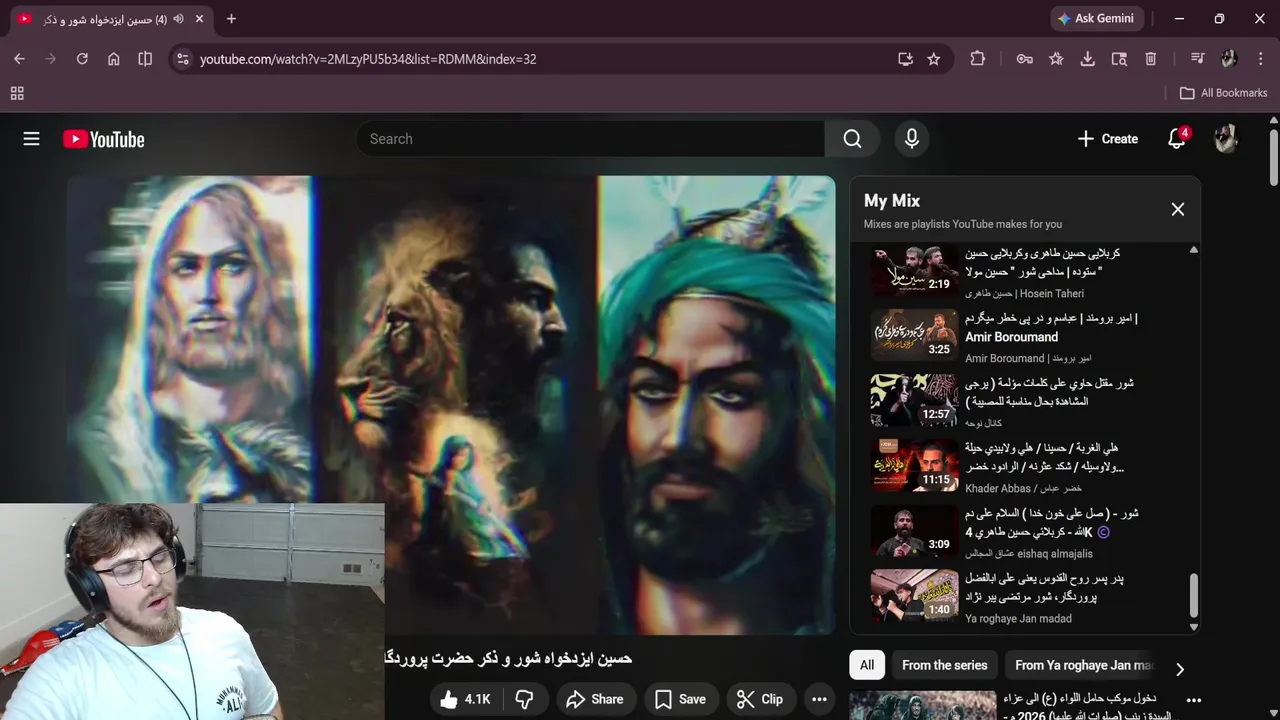Go back in browser history
Image resolution: width=1280 pixels, height=720 pixels.
[x=19, y=59]
